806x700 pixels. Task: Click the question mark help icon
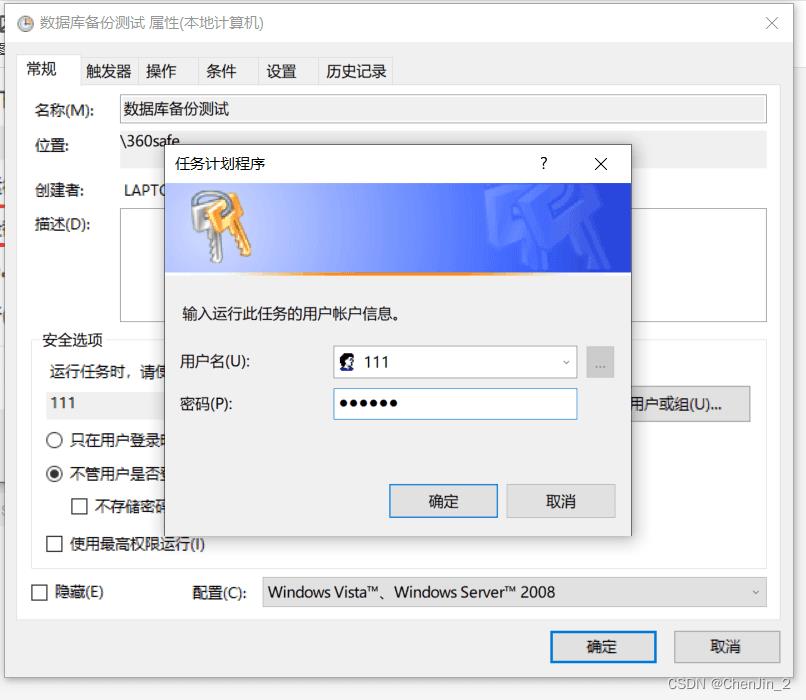[544, 163]
